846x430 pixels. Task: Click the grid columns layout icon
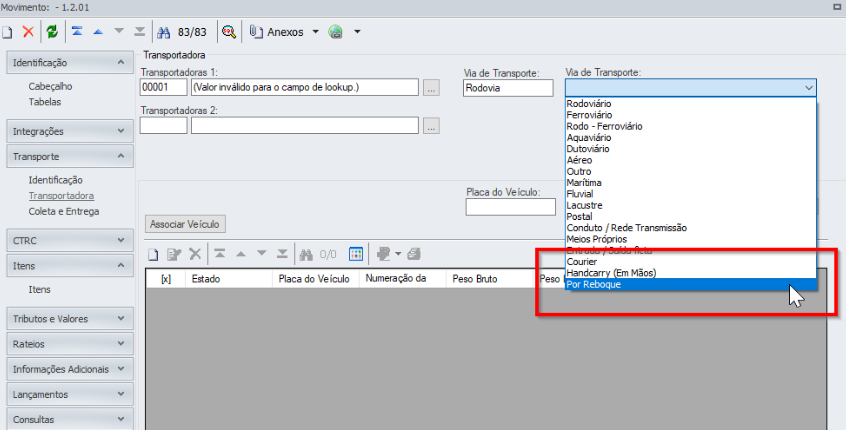pyautogui.click(x=356, y=254)
